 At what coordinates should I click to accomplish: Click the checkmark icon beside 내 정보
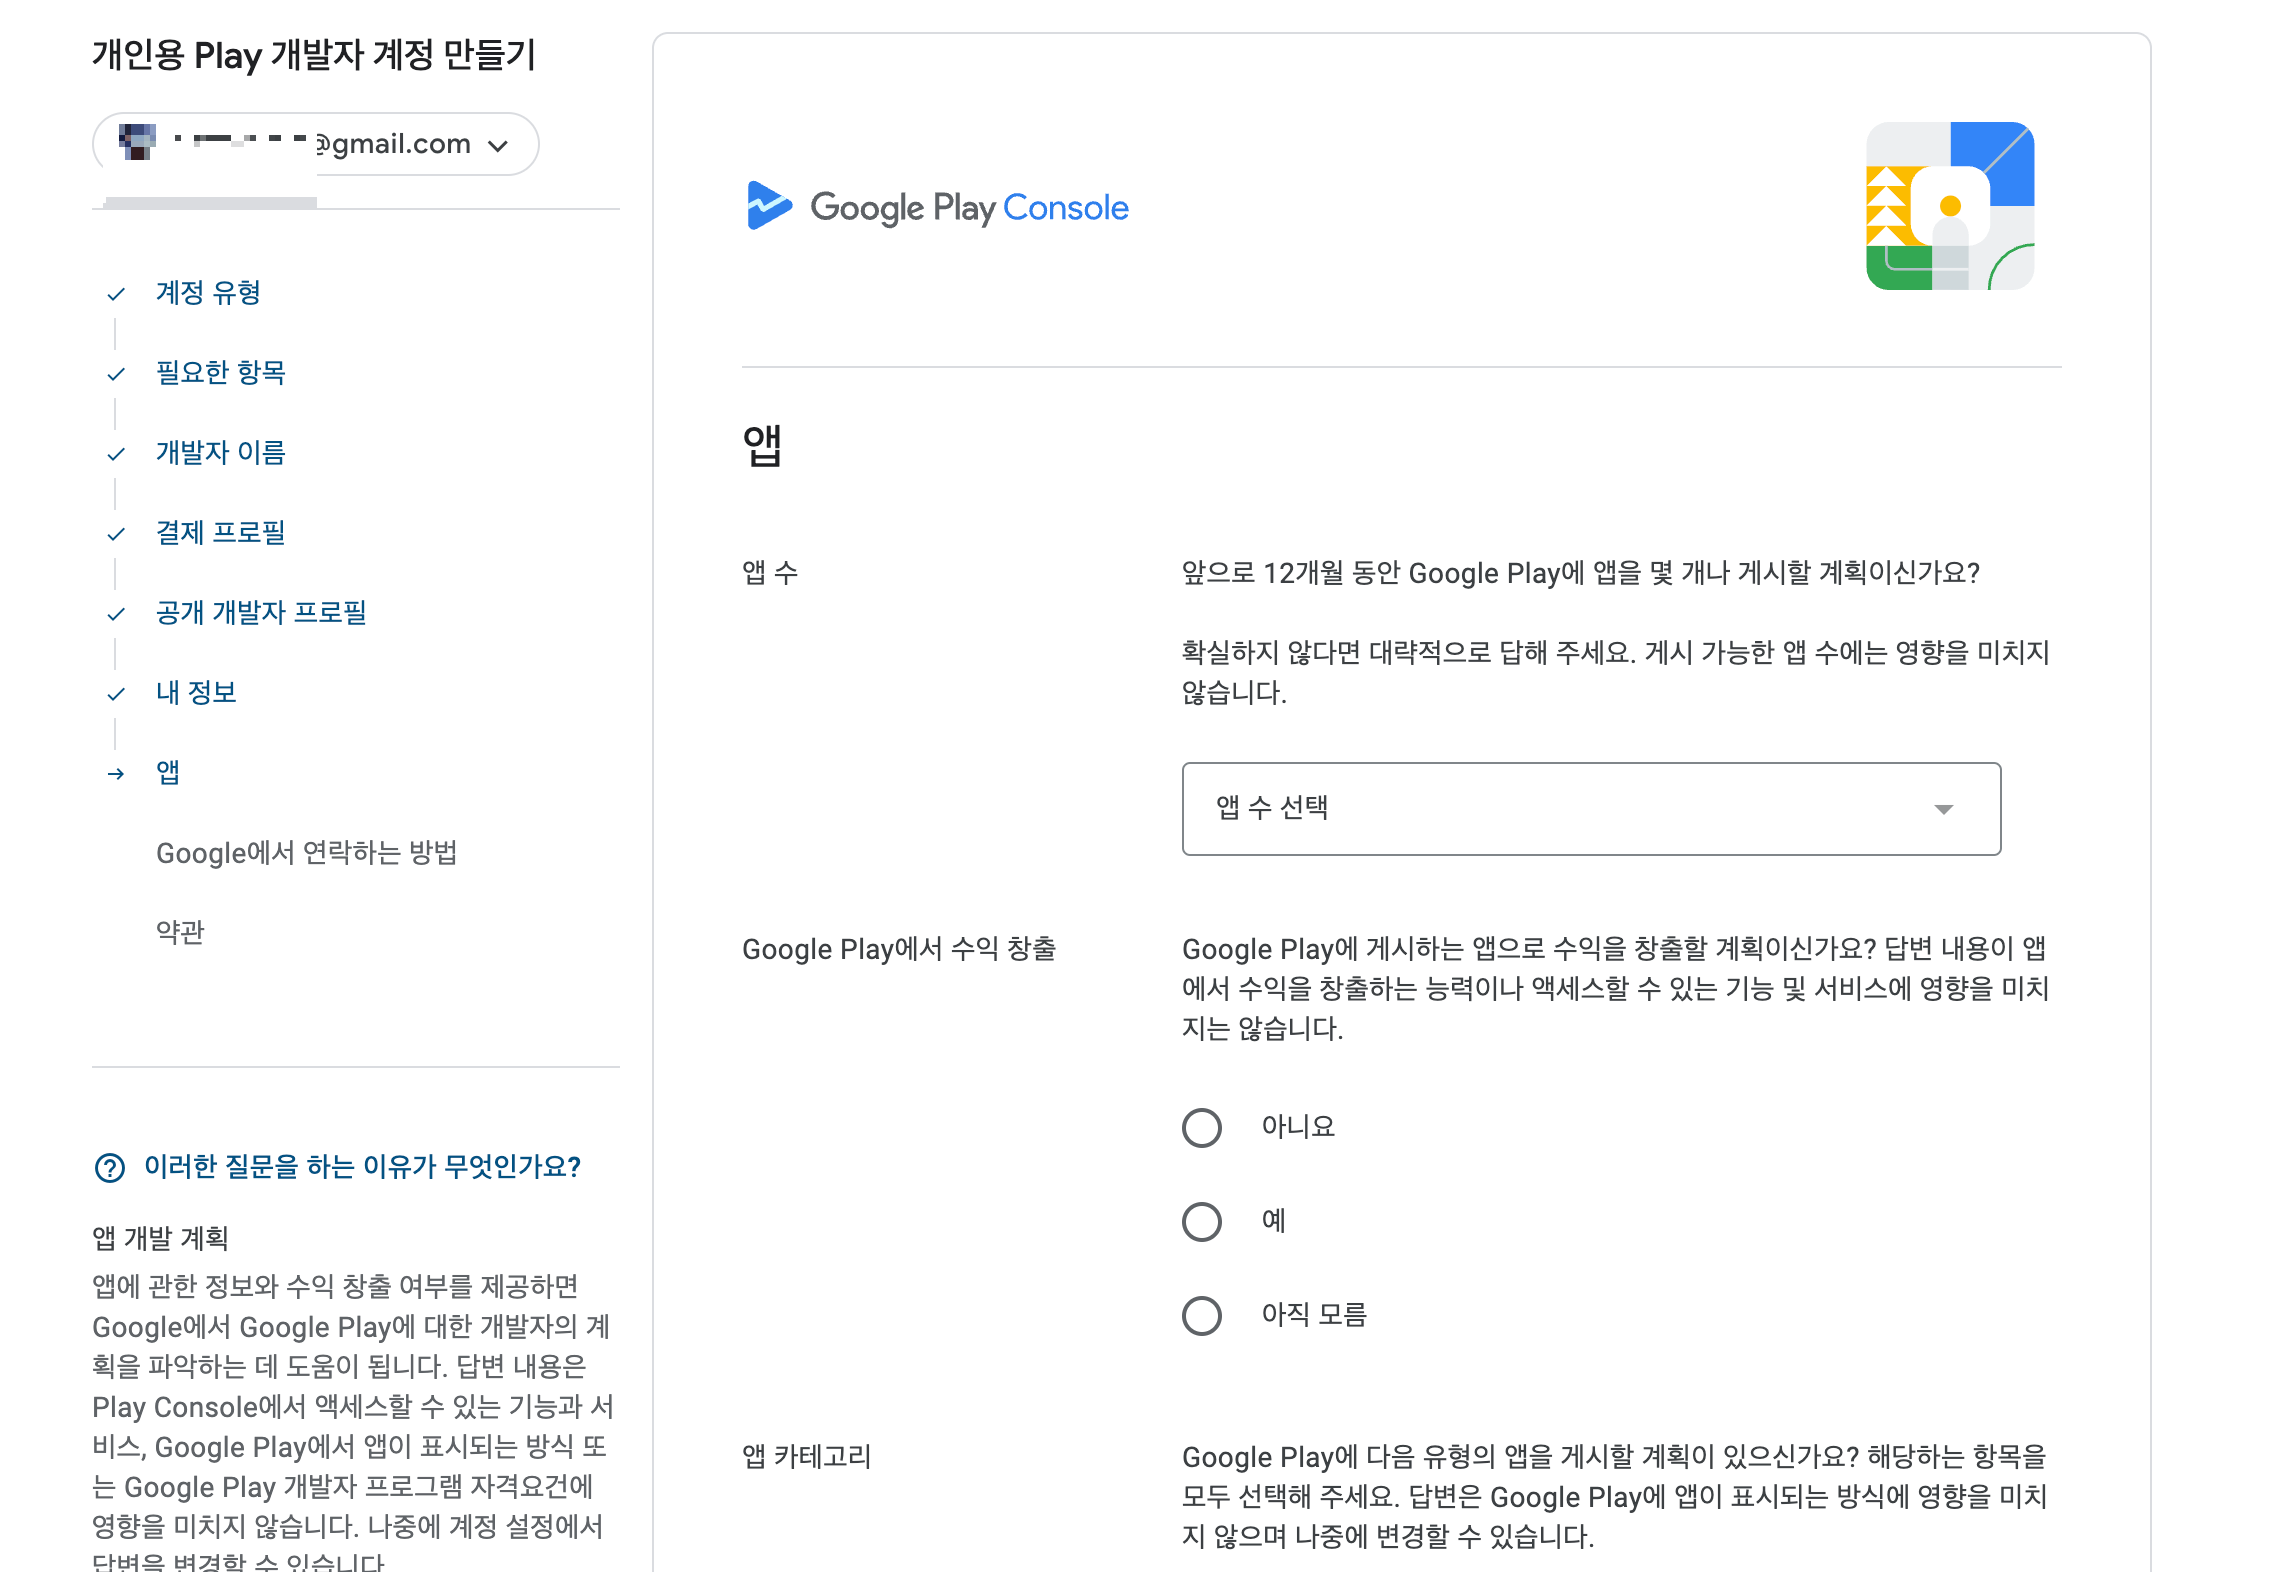click(x=116, y=694)
